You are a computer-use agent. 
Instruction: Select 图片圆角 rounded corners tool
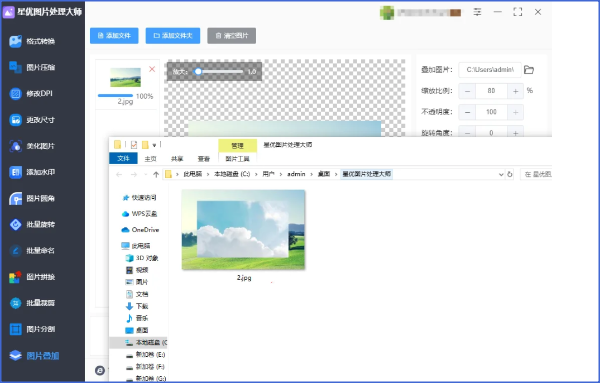33,198
